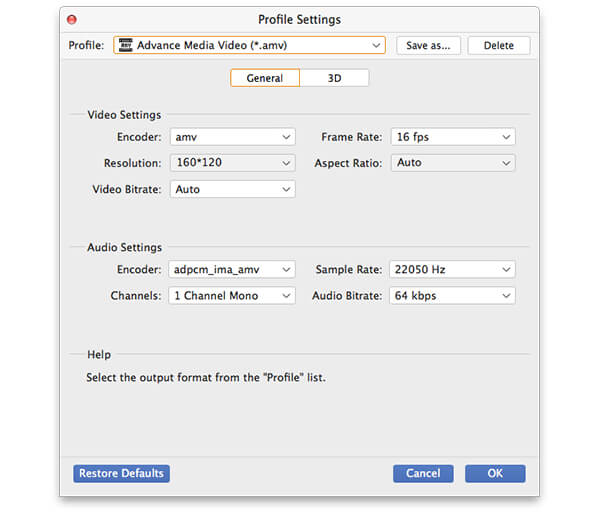Click Restore Defaults button
The width and height of the screenshot is (600, 513).
pos(121,474)
